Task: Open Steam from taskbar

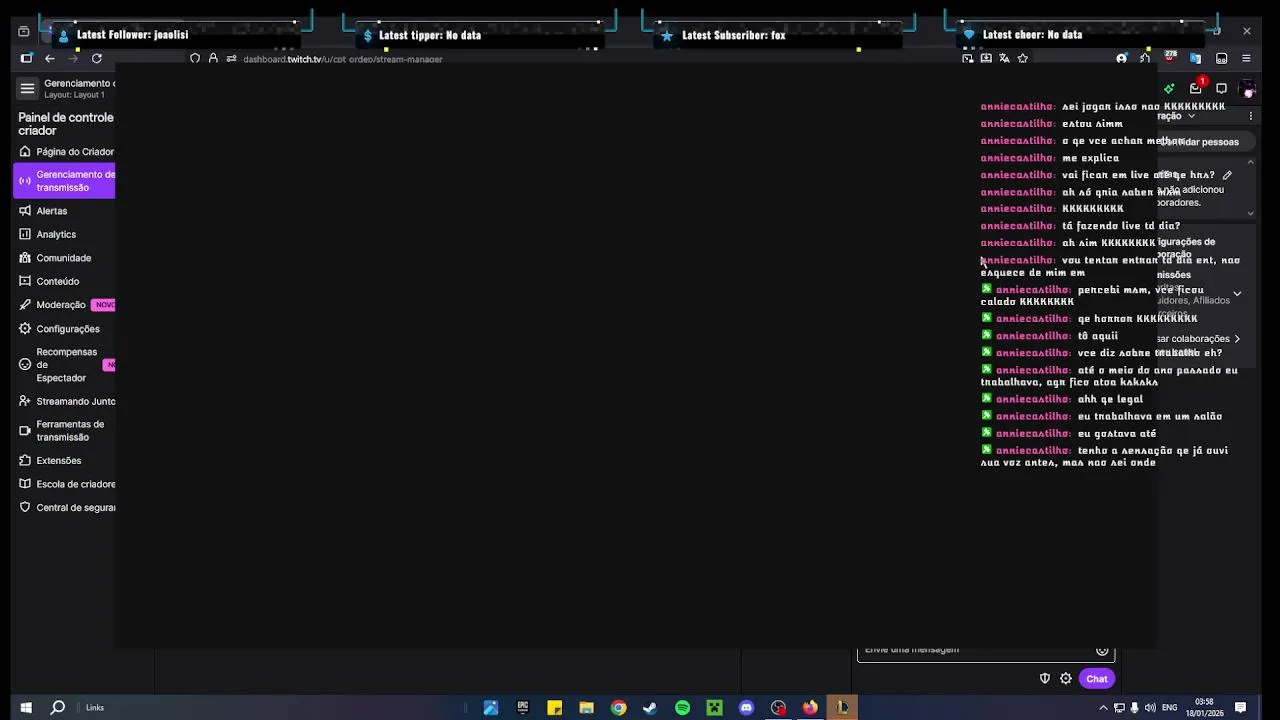Action: coord(650,707)
